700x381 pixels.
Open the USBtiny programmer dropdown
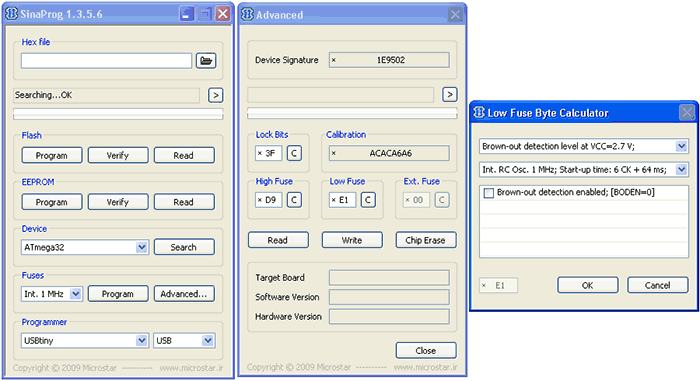pyautogui.click(x=142, y=340)
